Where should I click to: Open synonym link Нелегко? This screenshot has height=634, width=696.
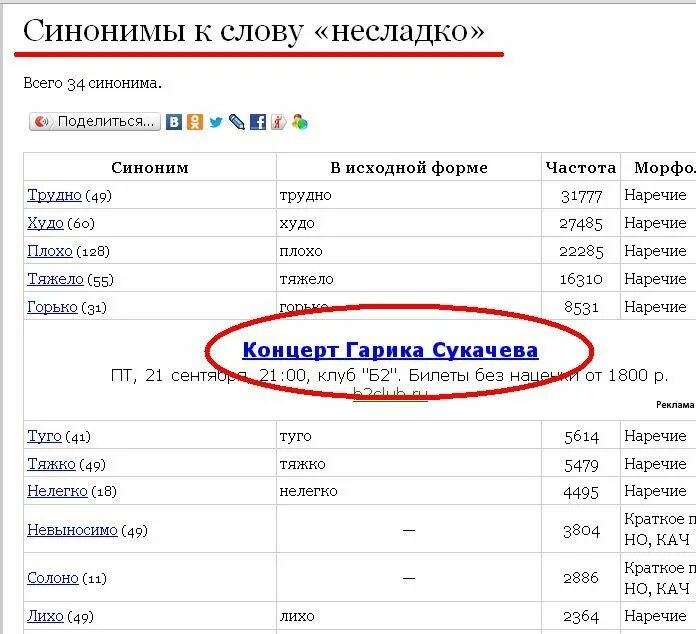pyautogui.click(x=57, y=491)
